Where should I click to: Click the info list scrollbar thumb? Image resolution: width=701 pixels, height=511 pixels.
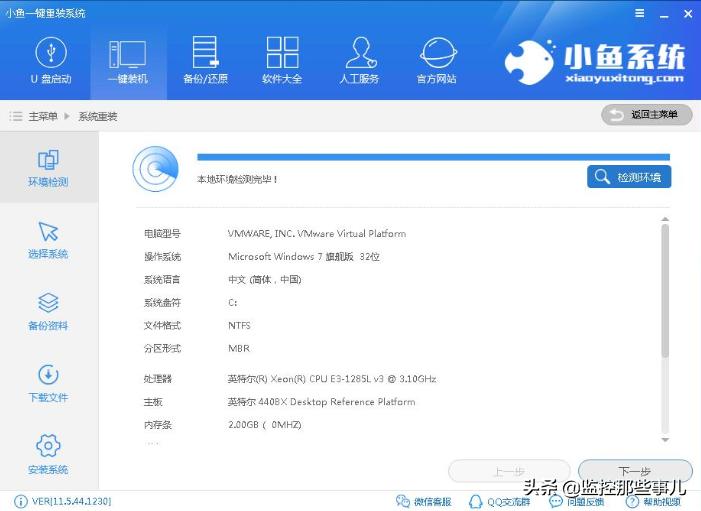tap(665, 291)
